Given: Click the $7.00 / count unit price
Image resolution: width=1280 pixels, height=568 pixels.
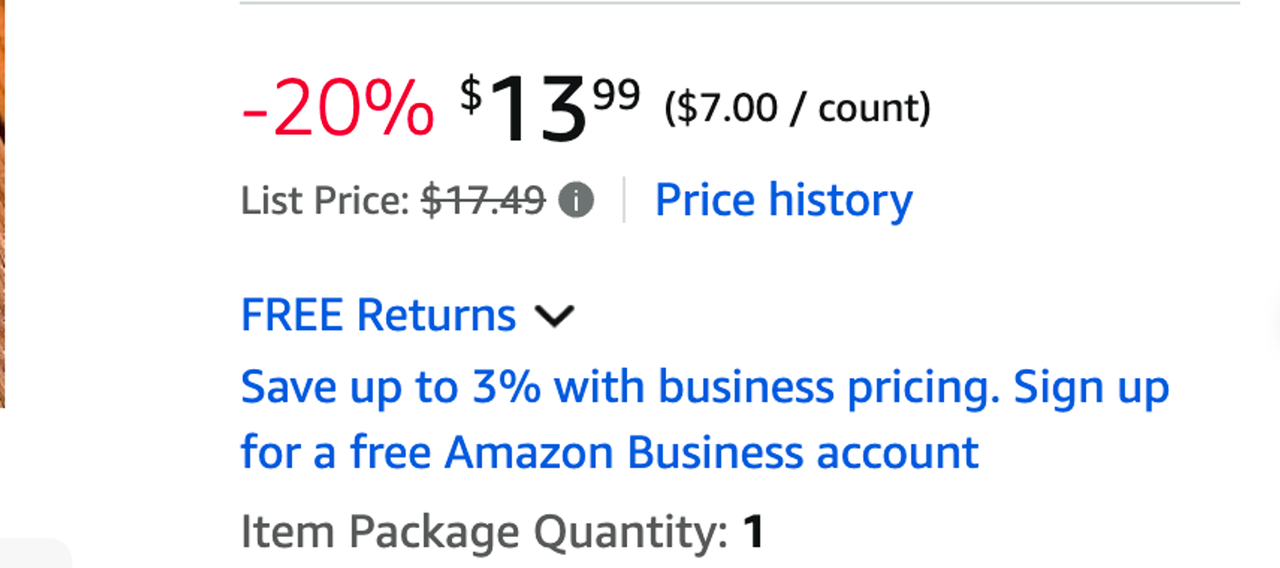Looking at the screenshot, I should pos(797,108).
